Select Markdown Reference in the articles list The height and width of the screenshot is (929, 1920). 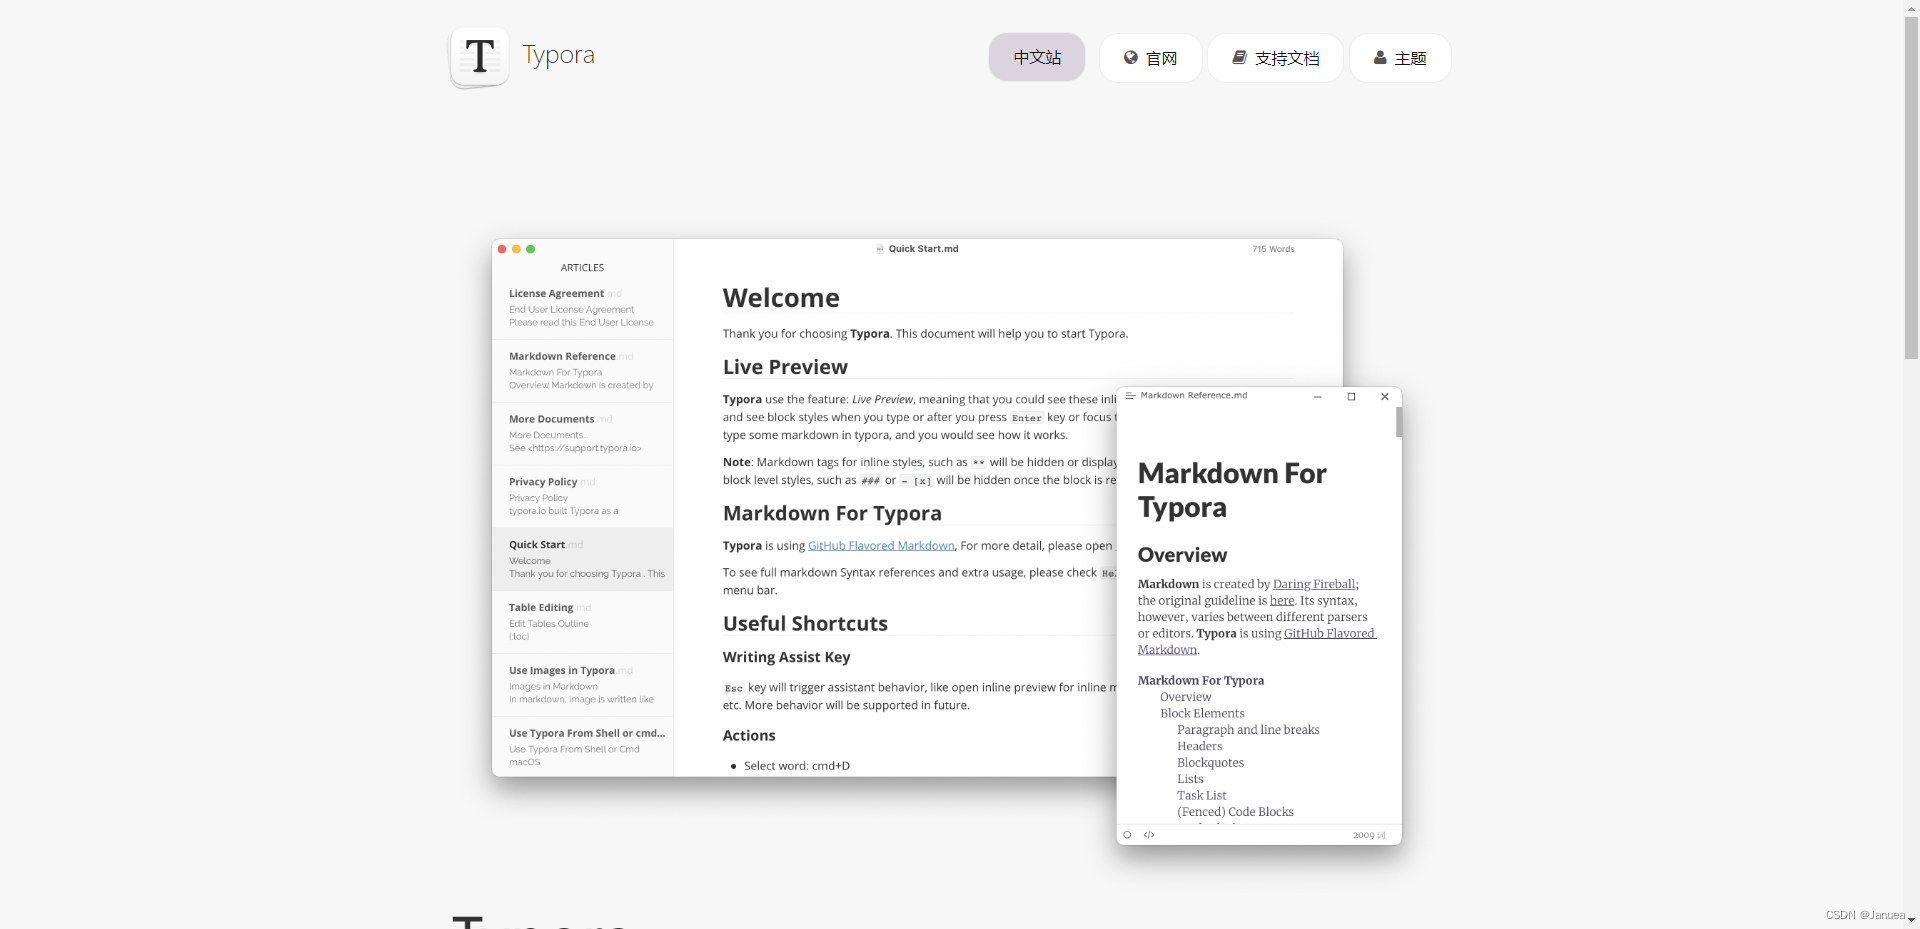(582, 371)
